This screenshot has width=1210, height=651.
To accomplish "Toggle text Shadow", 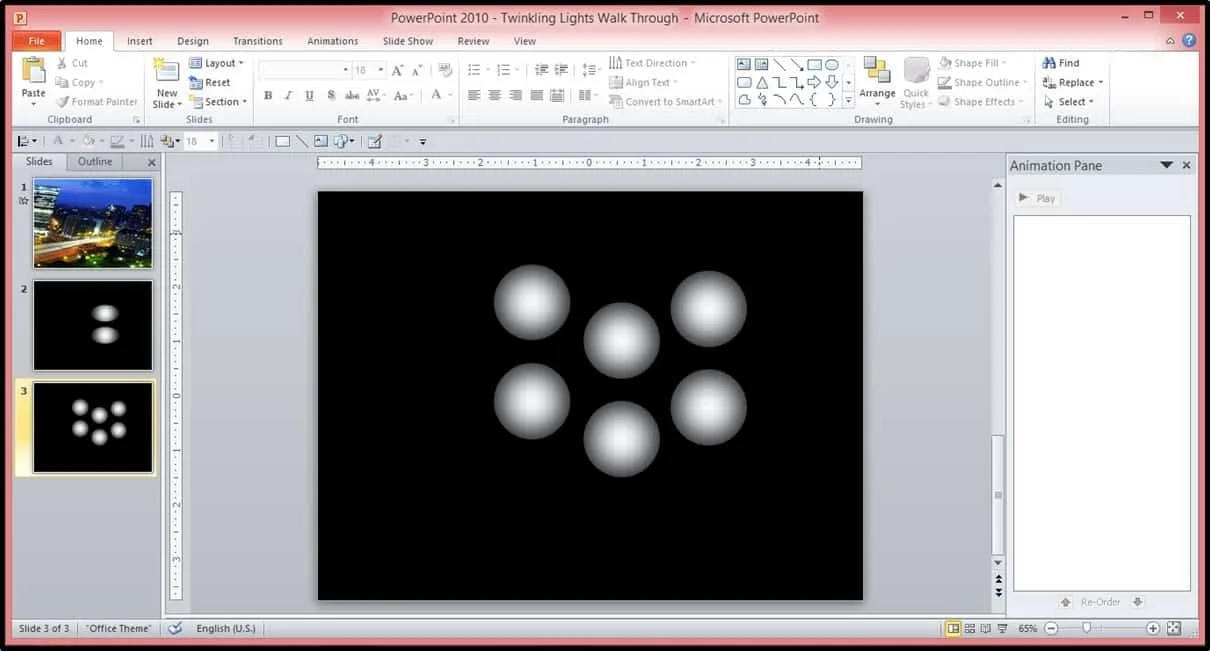I will pos(330,96).
